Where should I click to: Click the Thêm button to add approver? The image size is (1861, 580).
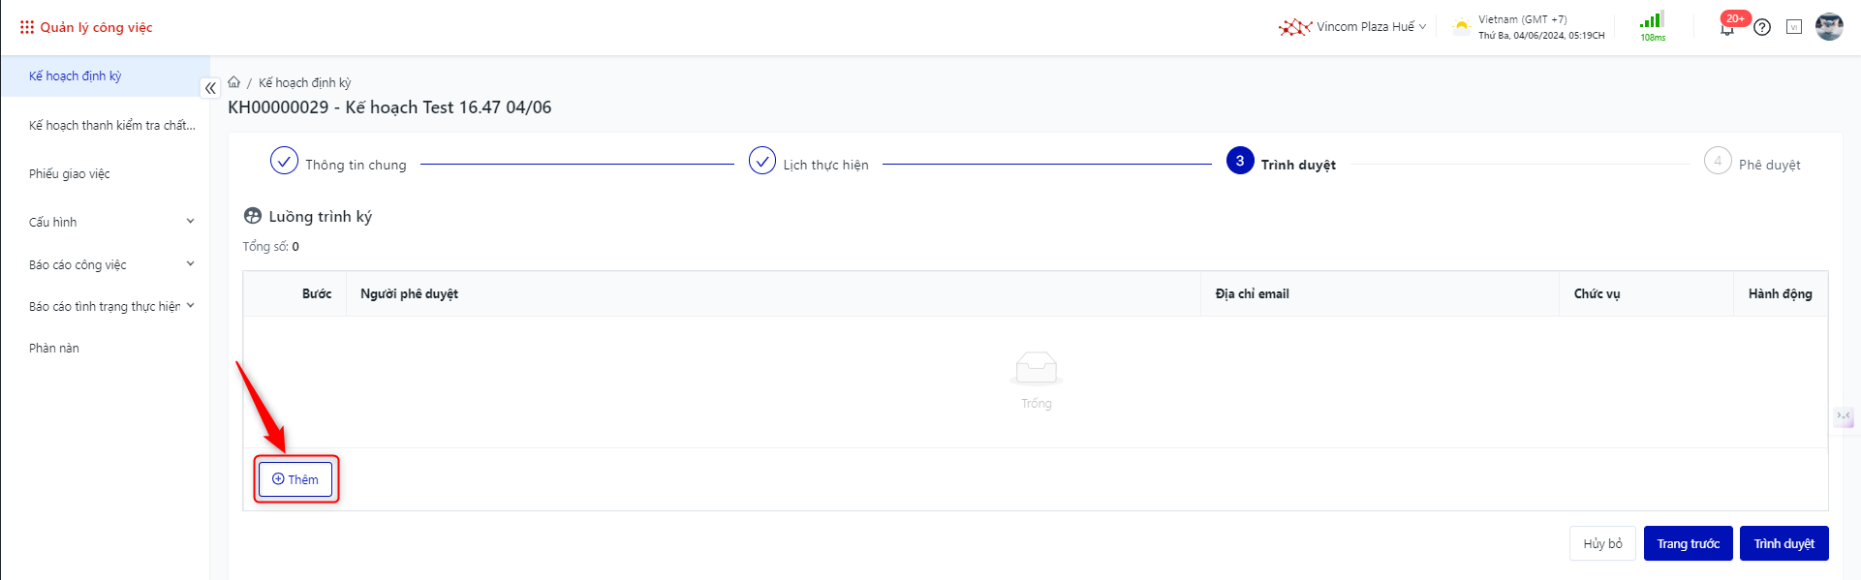pyautogui.click(x=295, y=479)
